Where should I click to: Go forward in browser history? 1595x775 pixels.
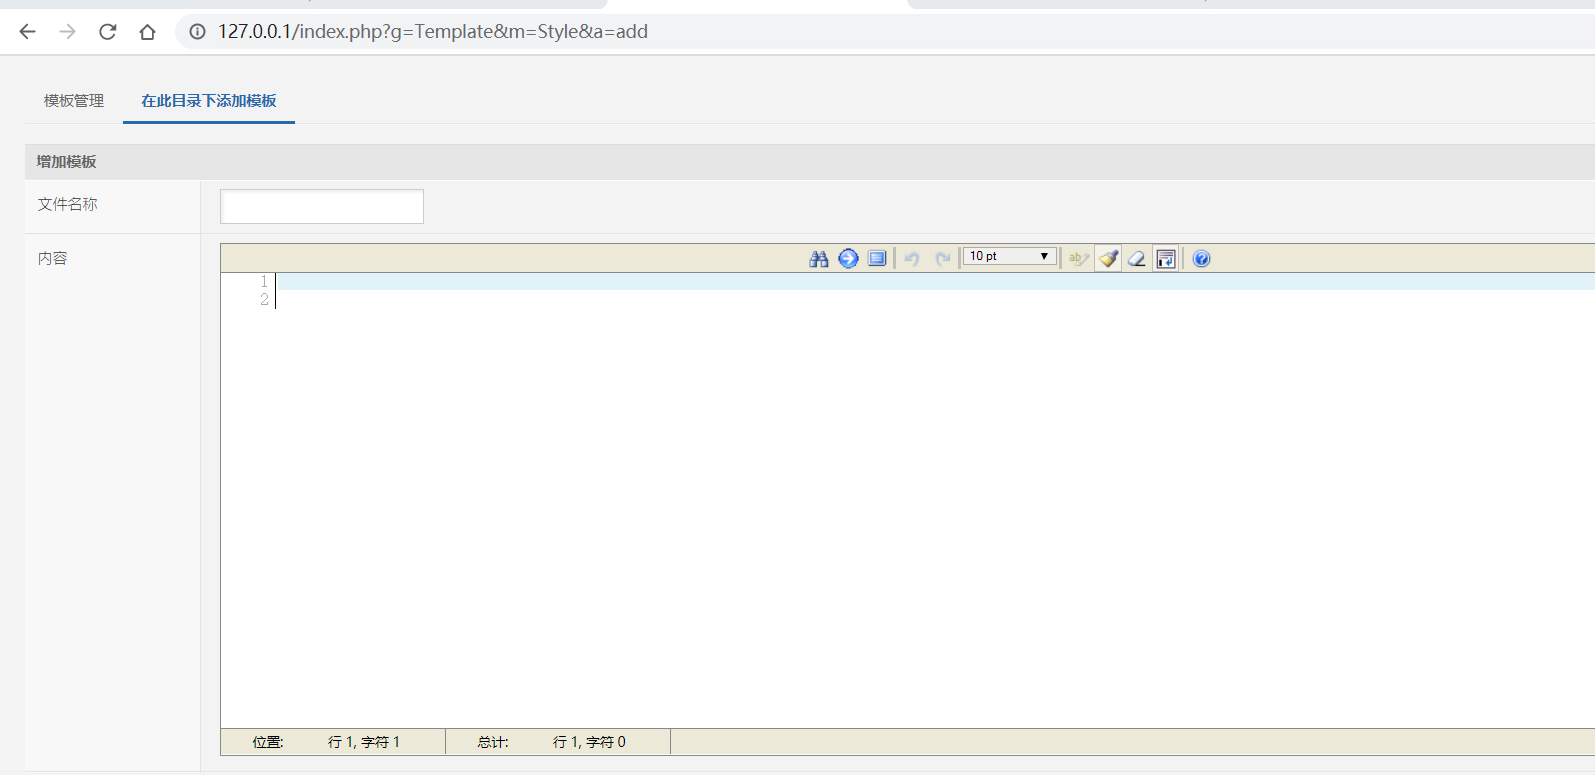(x=67, y=32)
